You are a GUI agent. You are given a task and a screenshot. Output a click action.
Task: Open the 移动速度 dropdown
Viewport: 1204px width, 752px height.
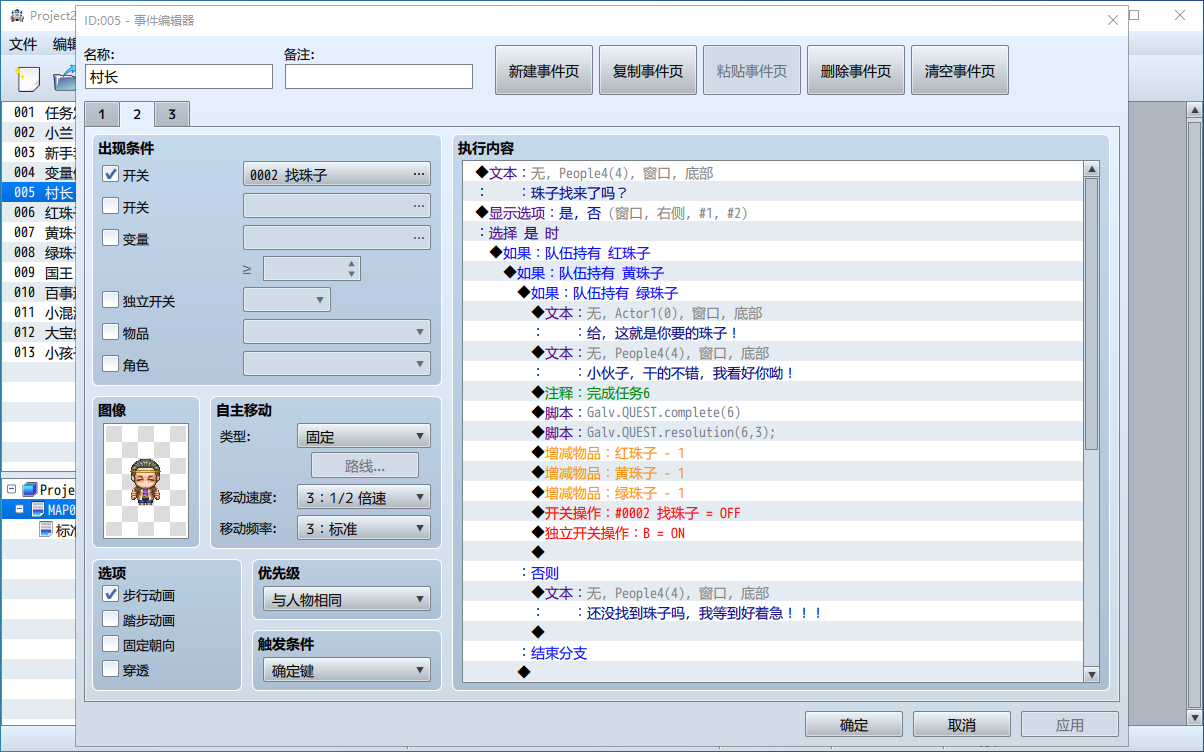(x=364, y=497)
